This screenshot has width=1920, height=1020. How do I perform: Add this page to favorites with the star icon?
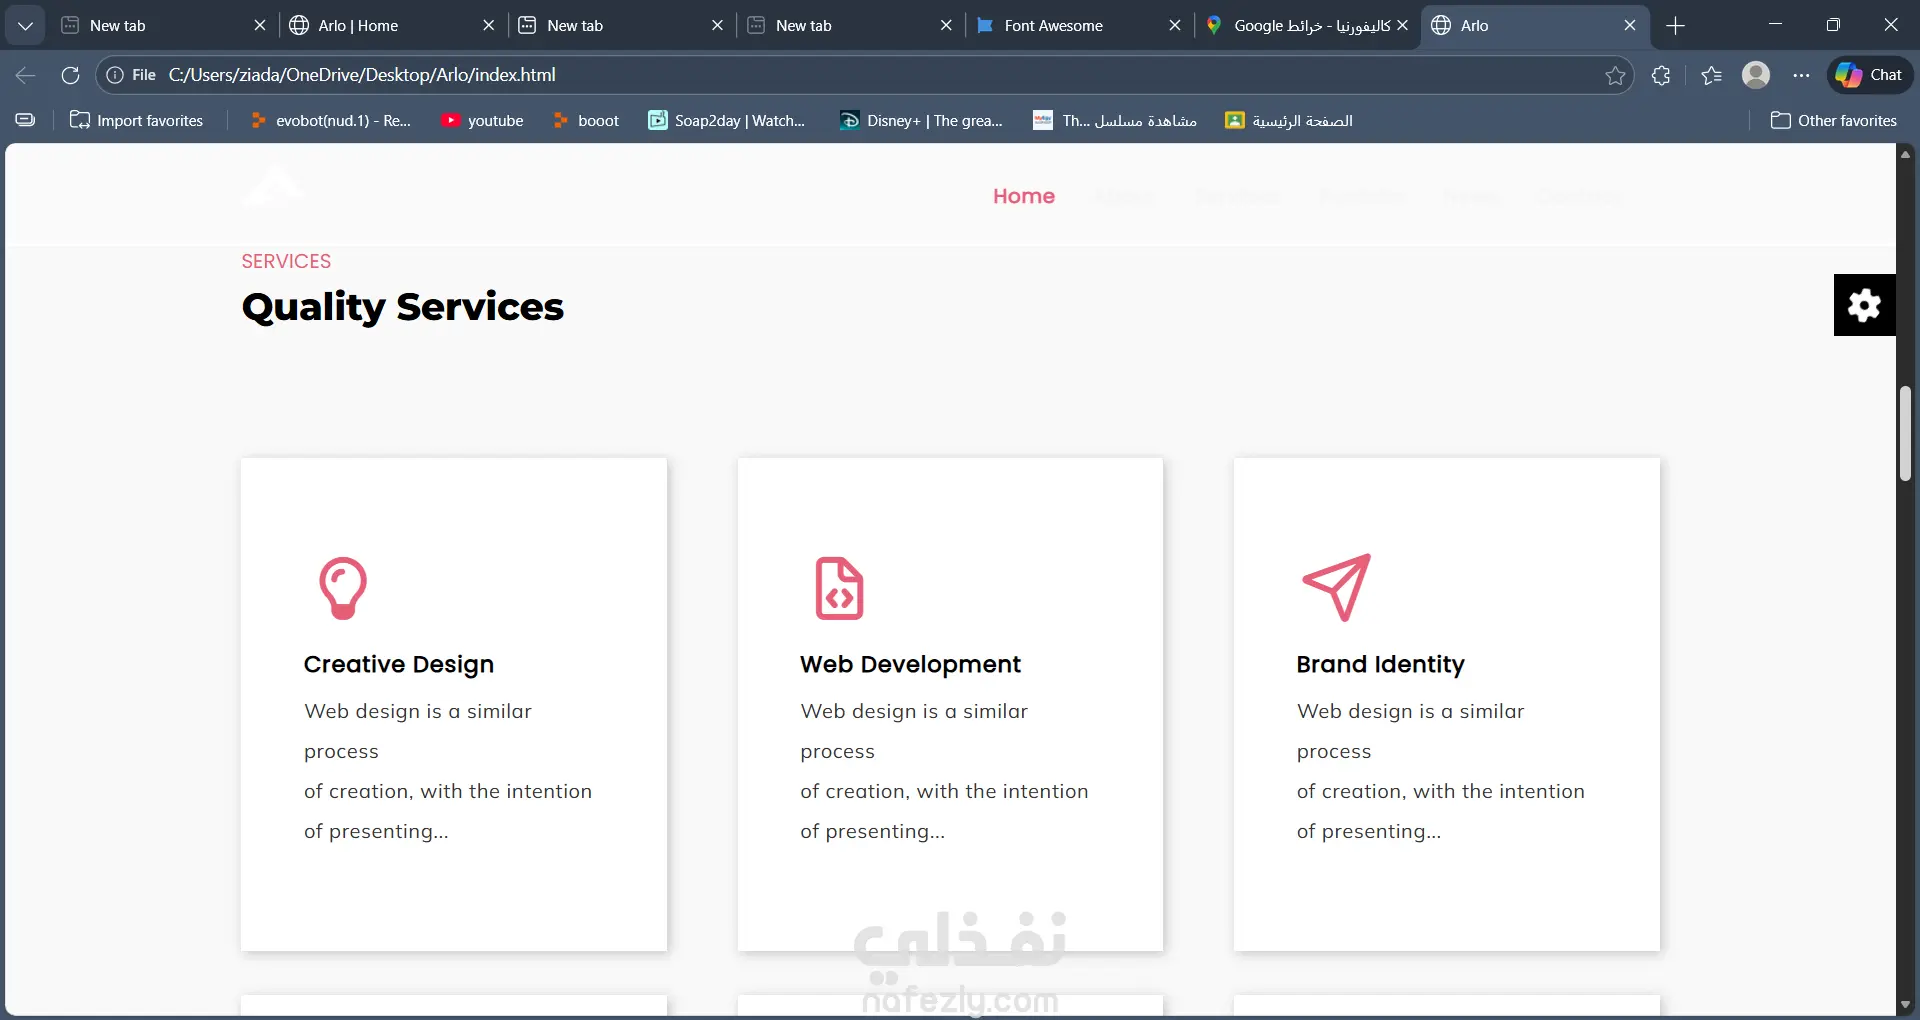tap(1615, 75)
